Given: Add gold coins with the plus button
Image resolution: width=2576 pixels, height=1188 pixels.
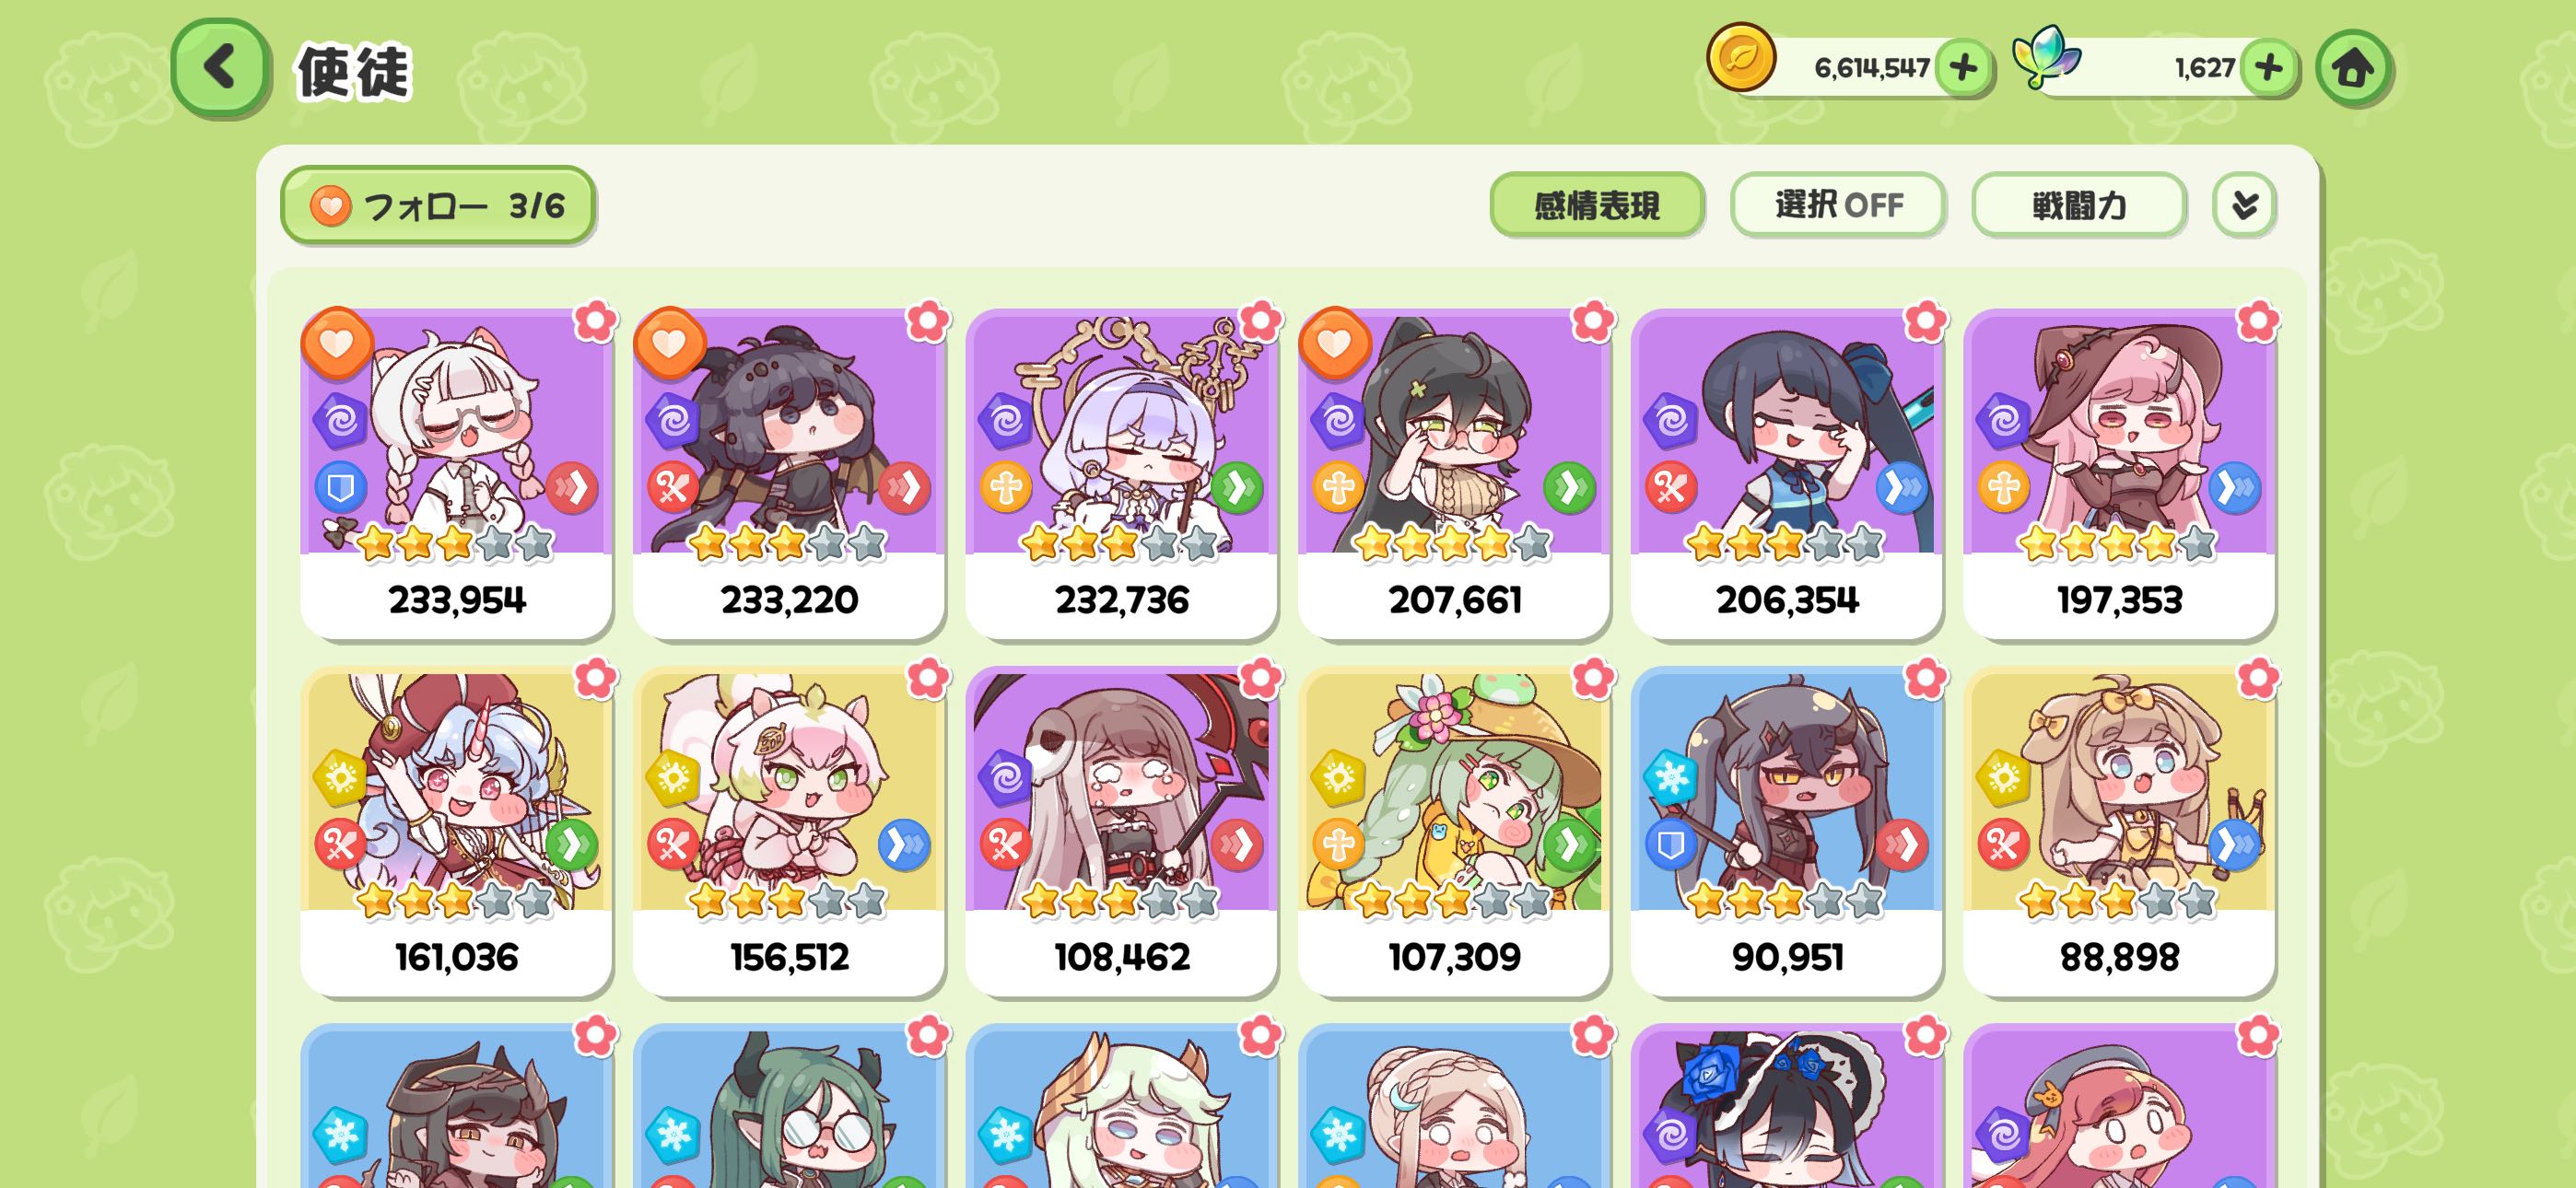Looking at the screenshot, I should 1963,67.
